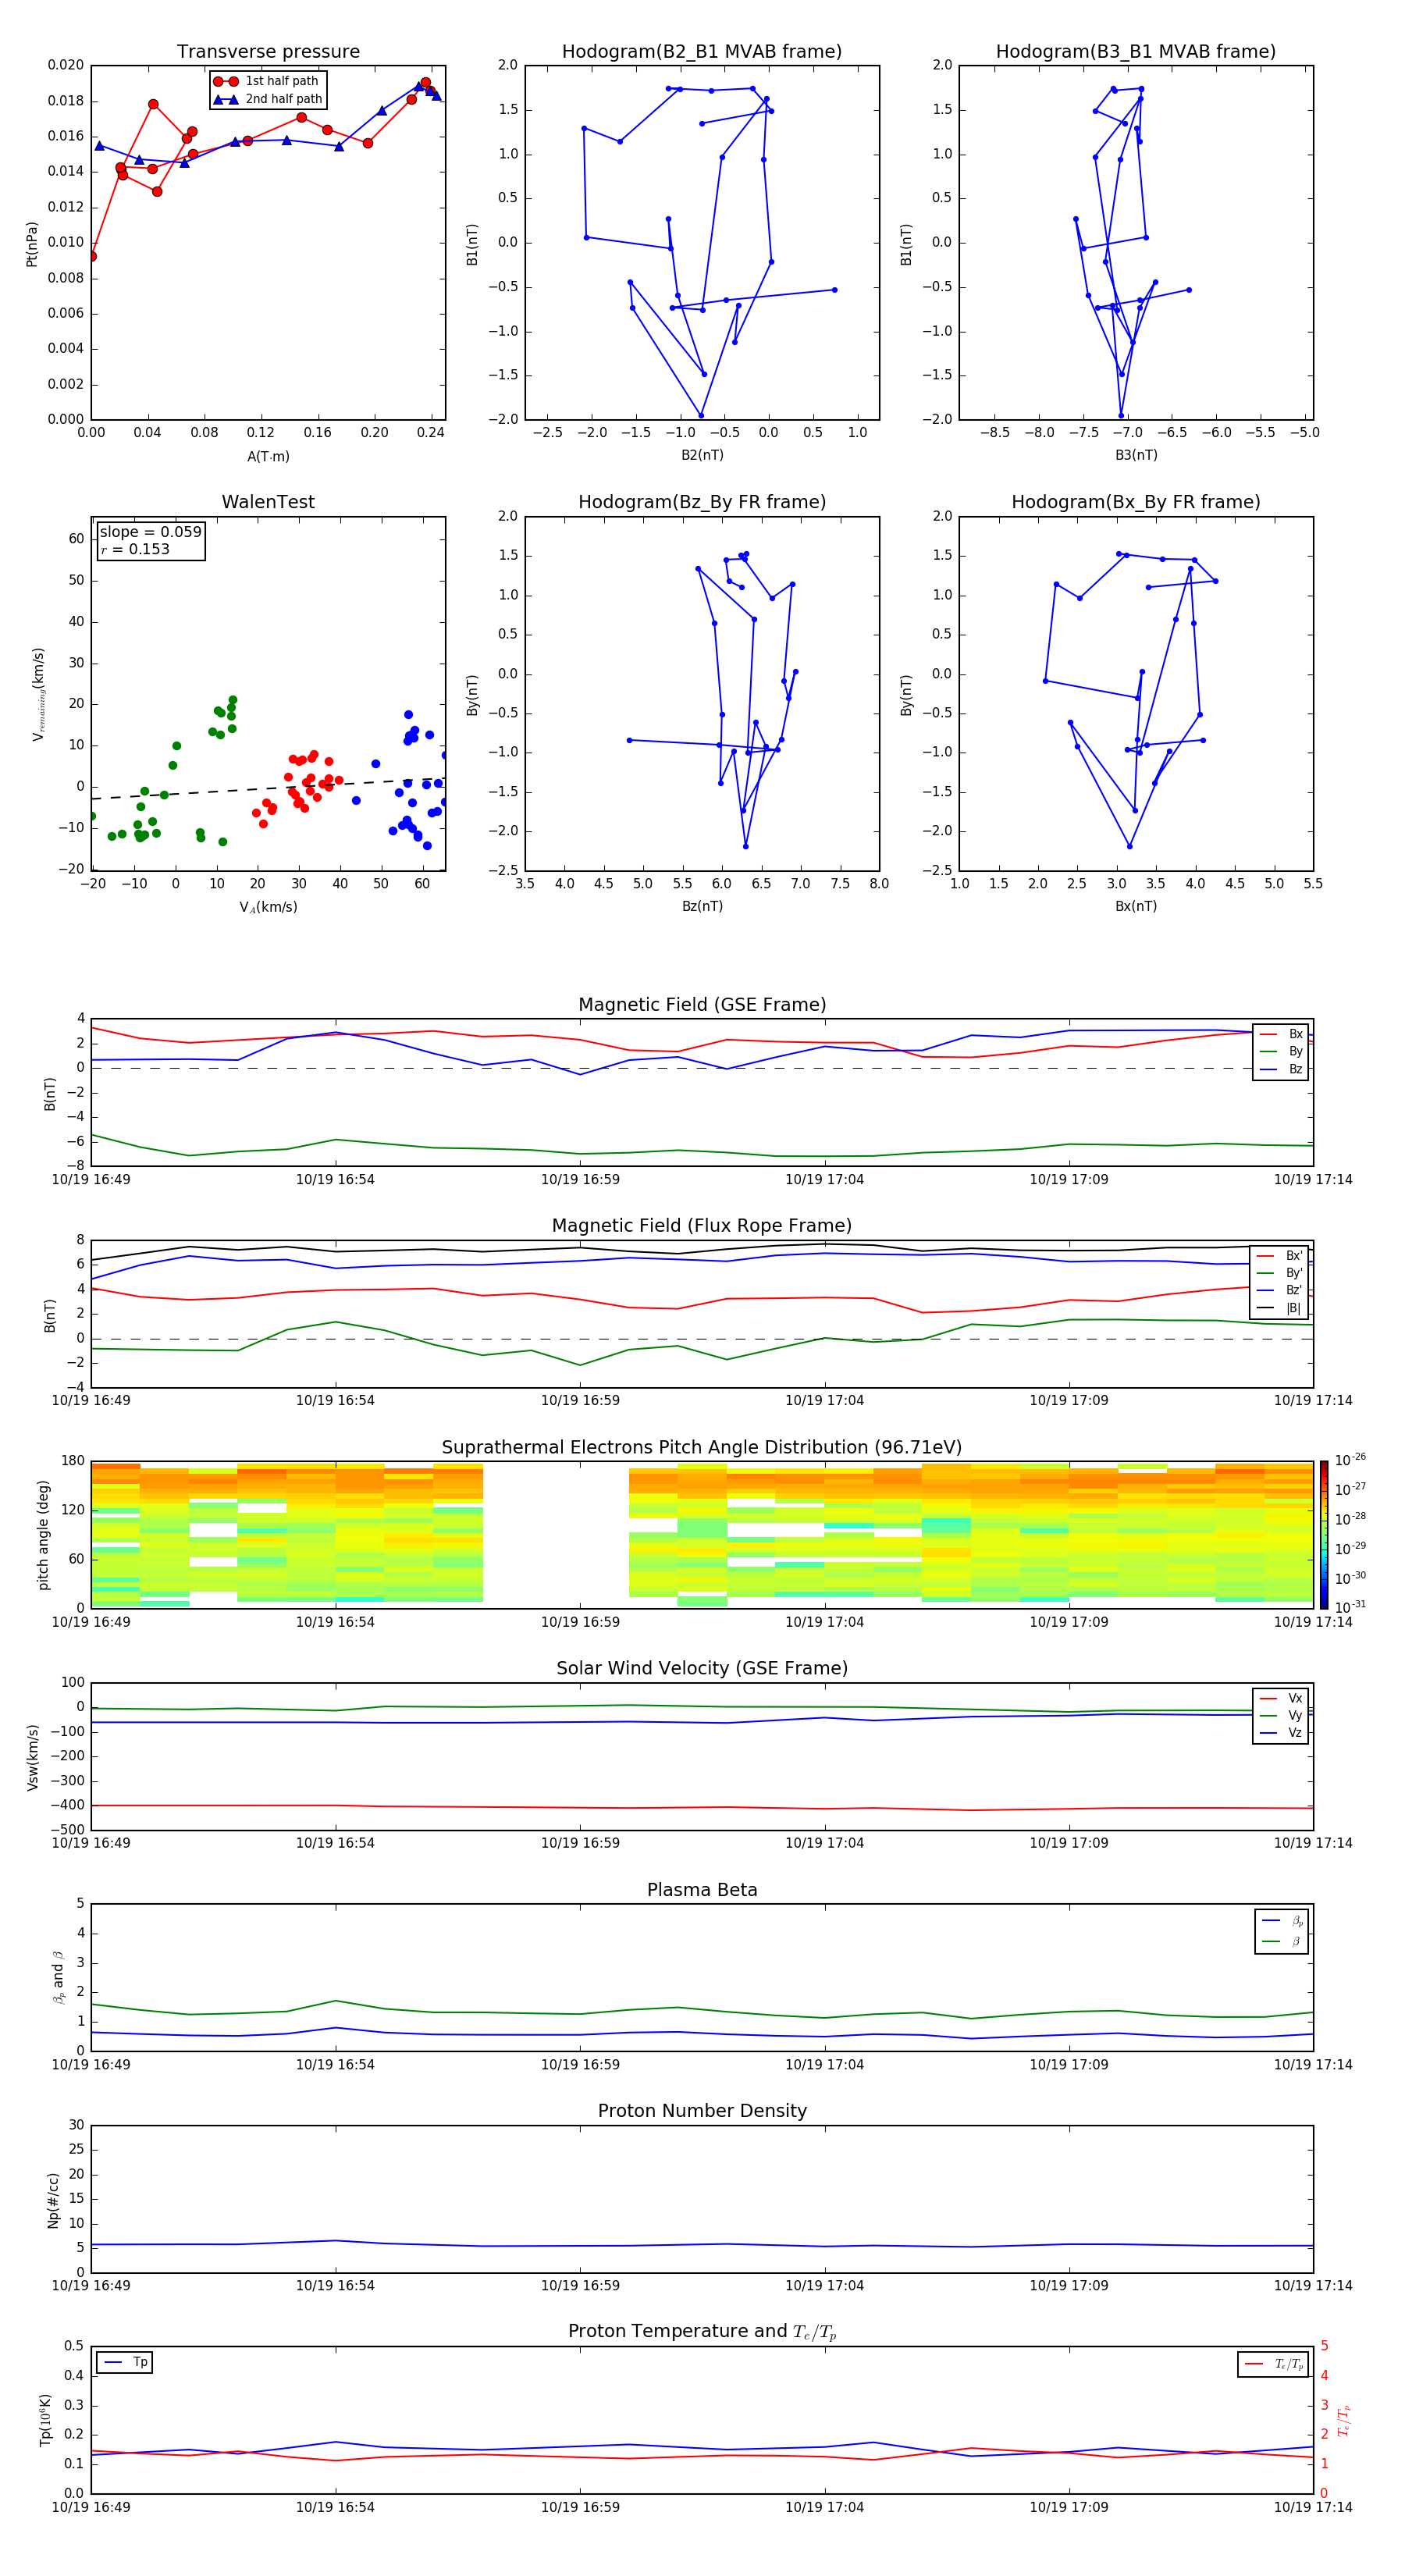The image size is (1405, 2576).
Task: Click 'Proton Temperature and Te/Tp' title
Action: (702, 2332)
